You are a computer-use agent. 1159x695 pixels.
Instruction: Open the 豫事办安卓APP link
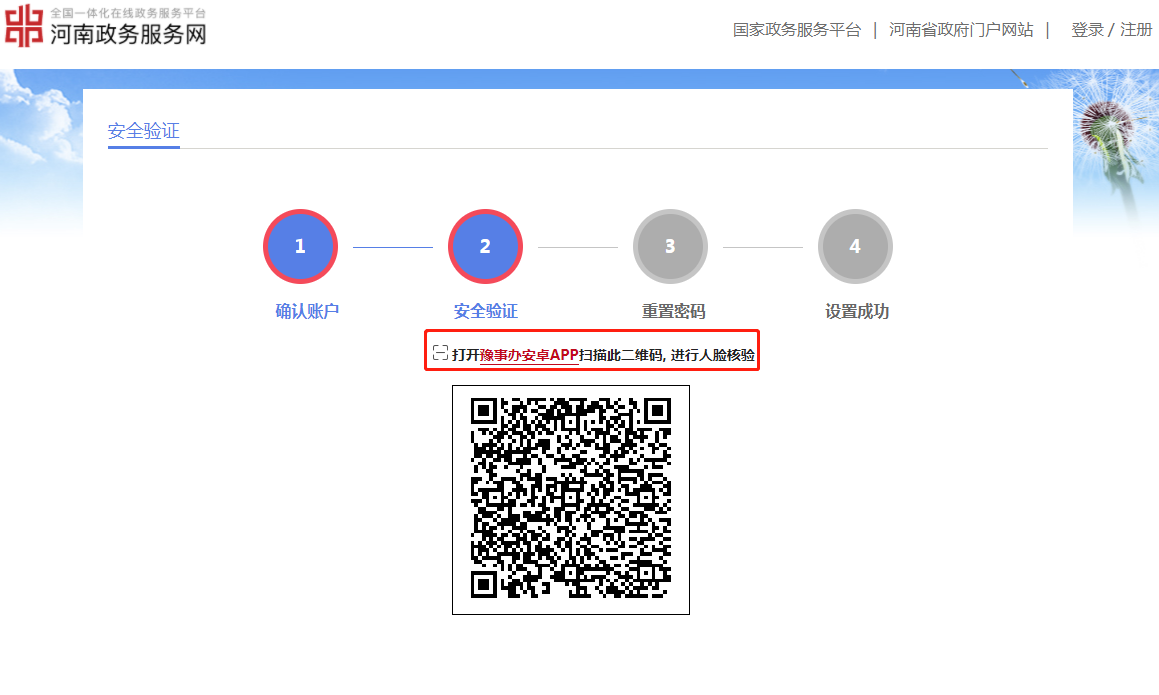click(x=528, y=355)
